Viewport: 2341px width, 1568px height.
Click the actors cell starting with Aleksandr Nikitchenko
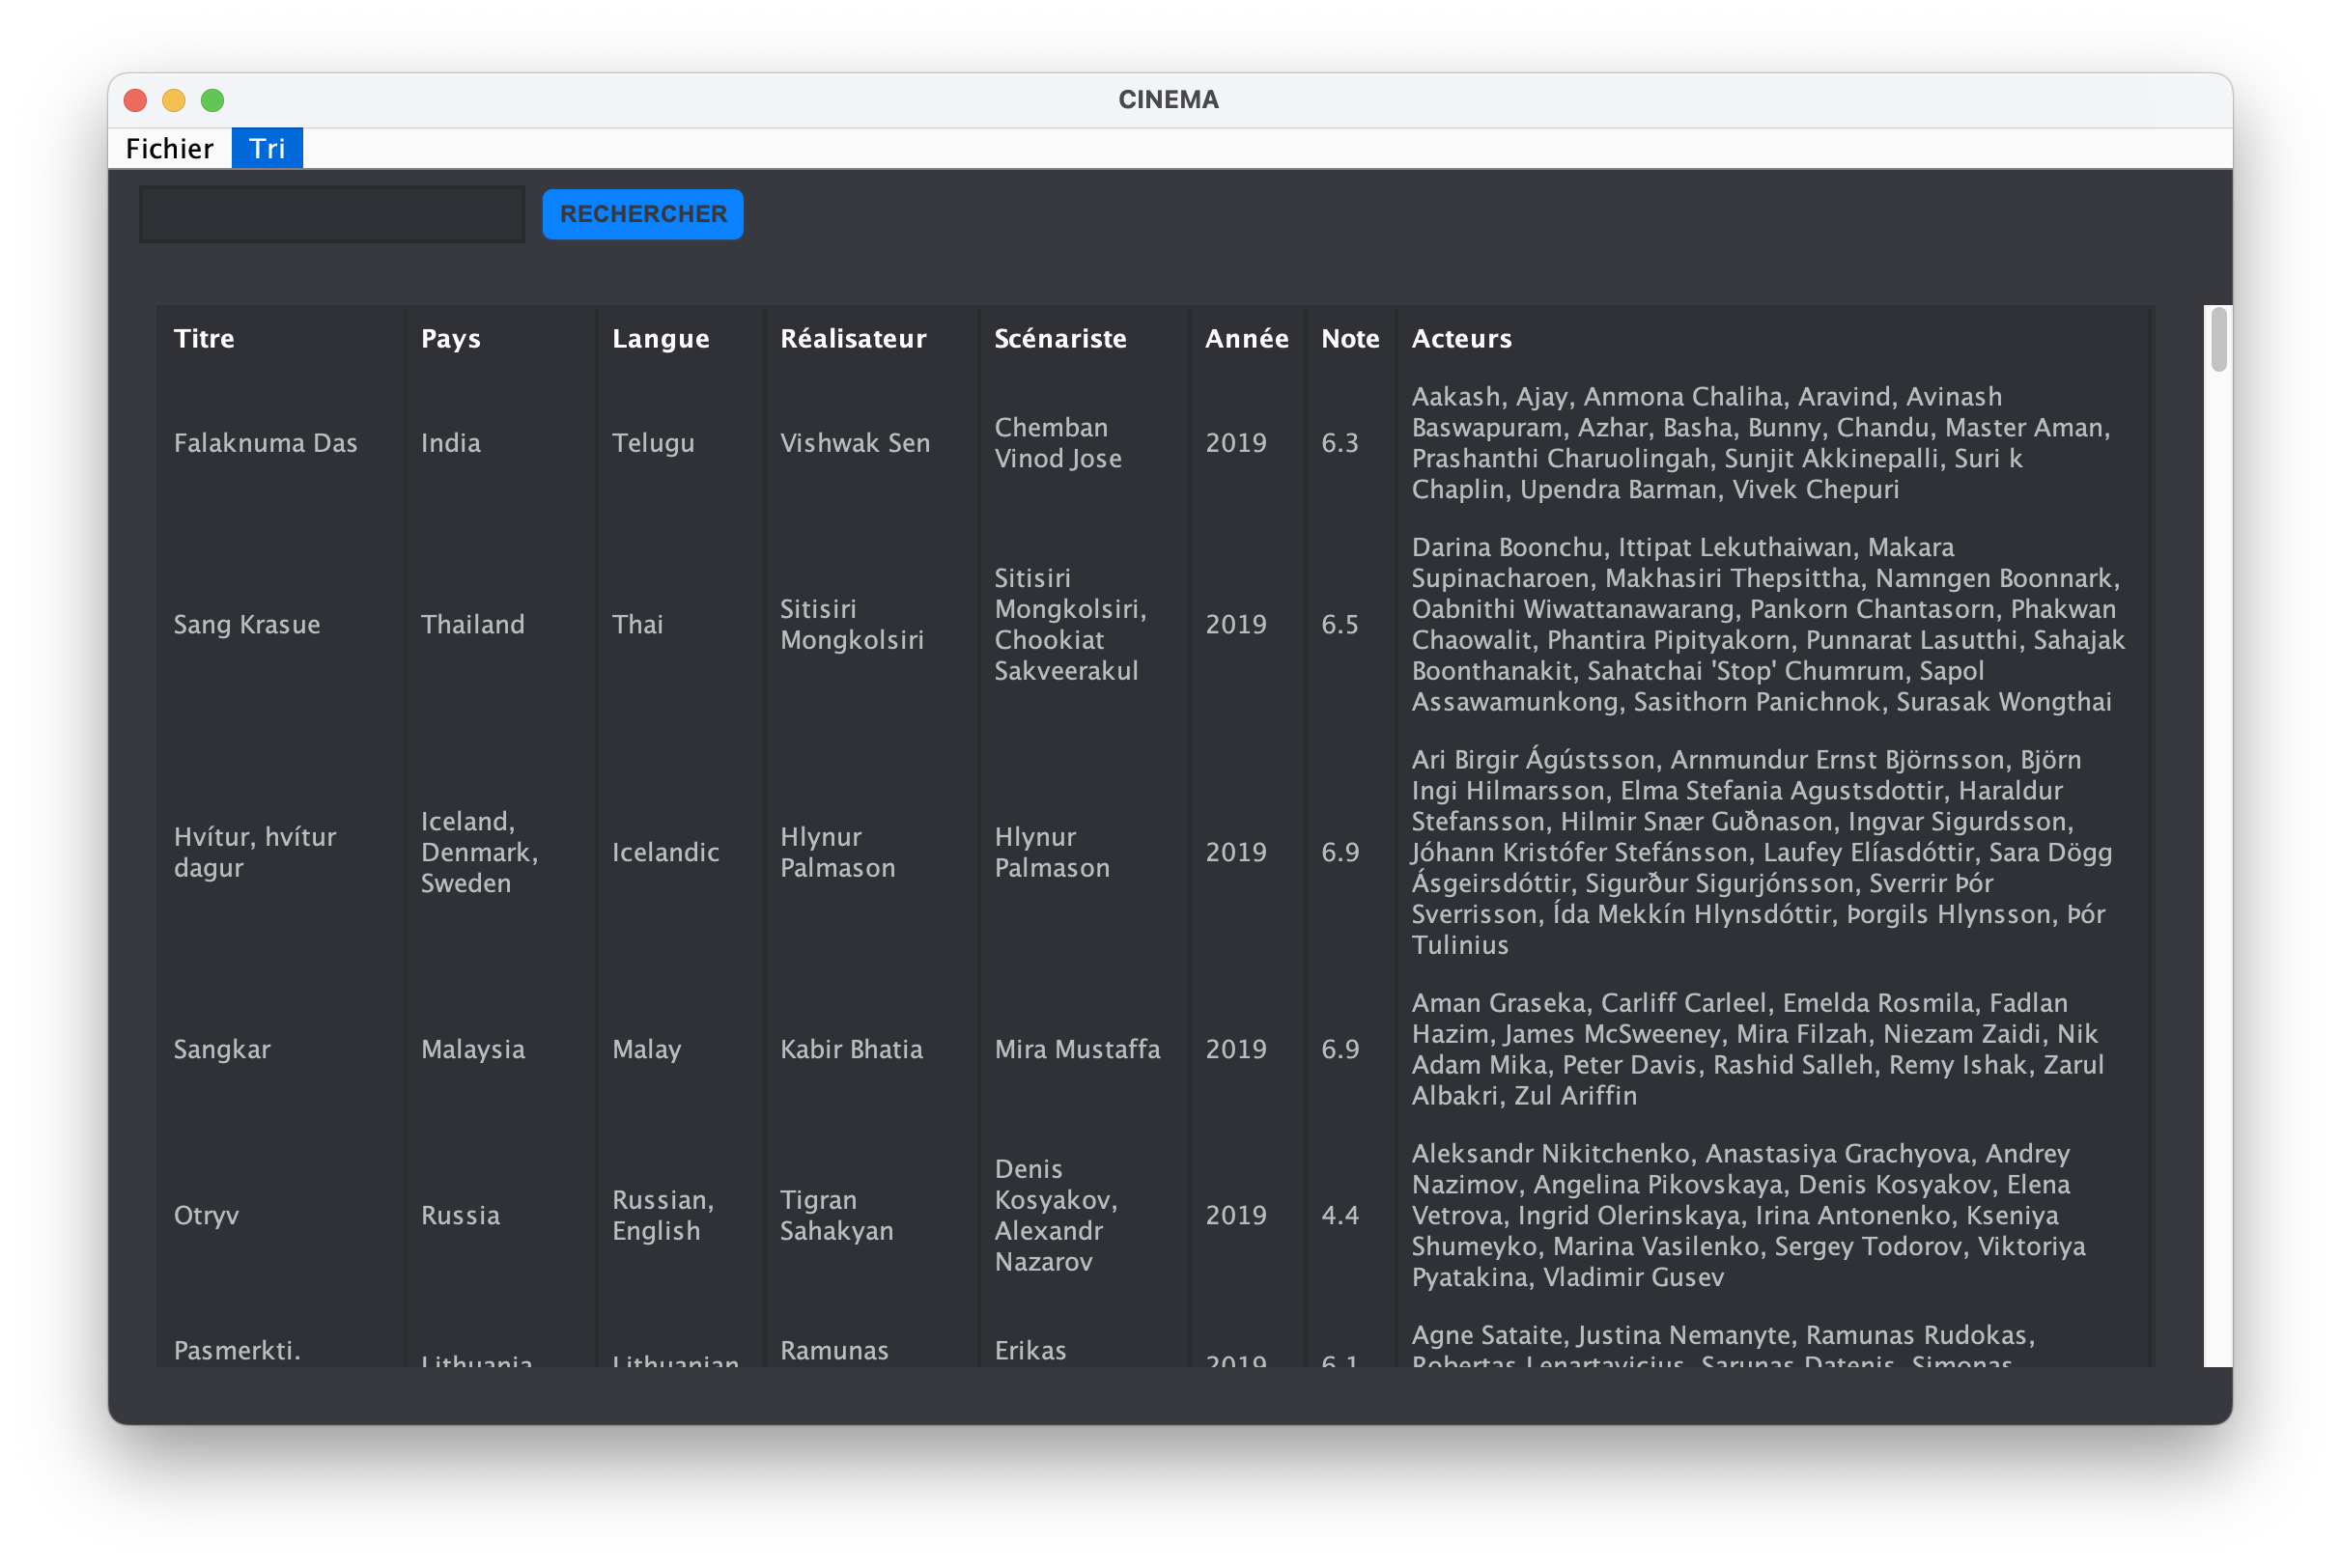pos(1749,1215)
